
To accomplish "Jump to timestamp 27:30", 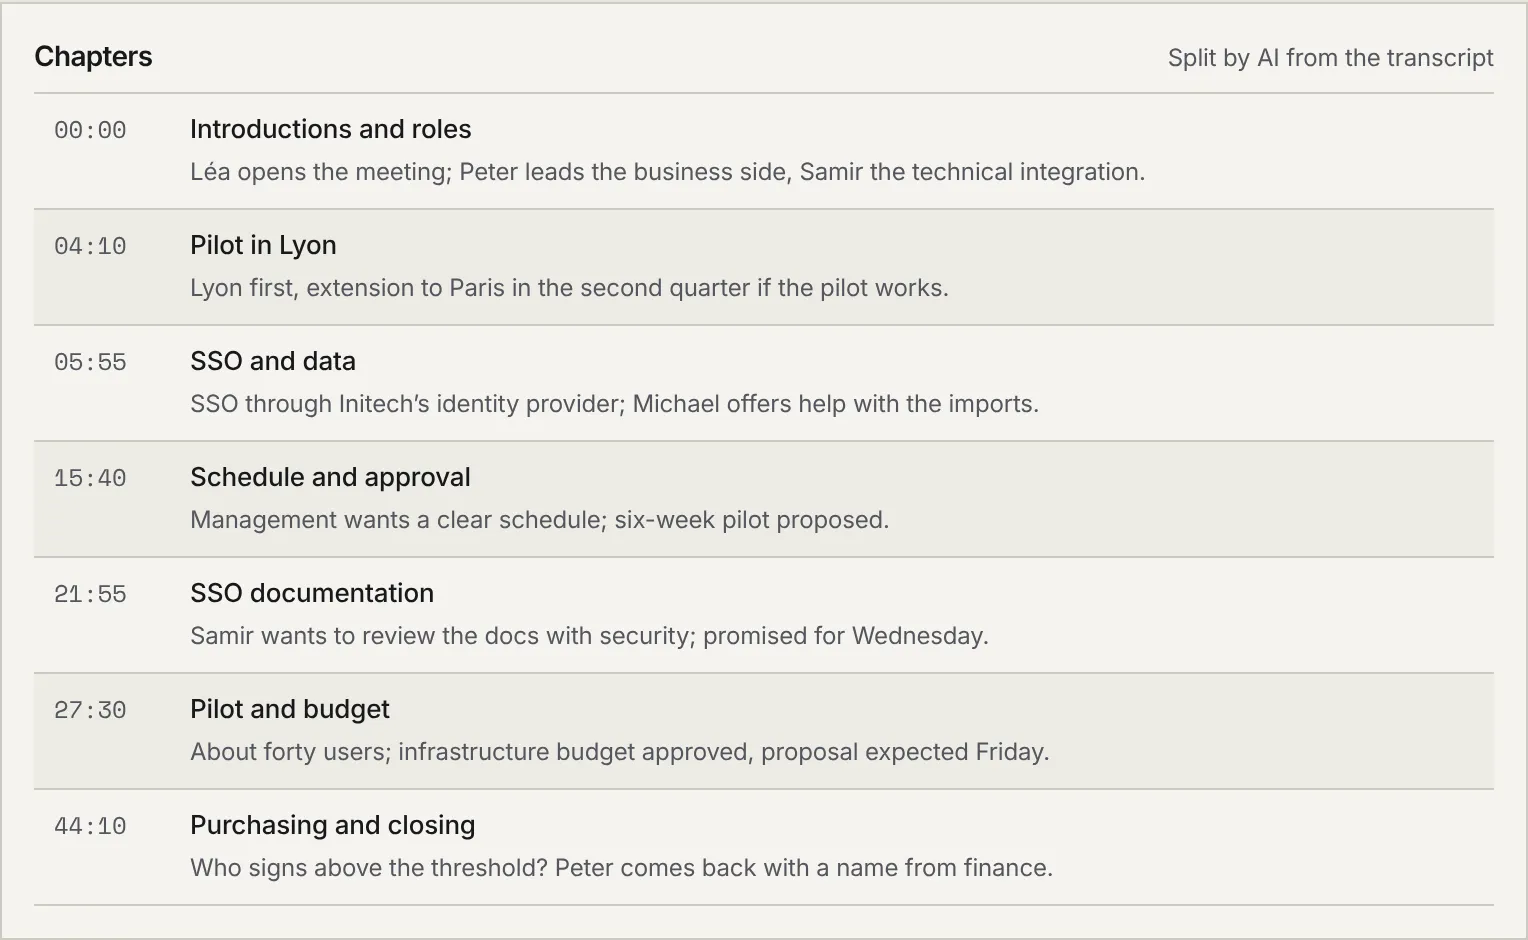I will 90,710.
